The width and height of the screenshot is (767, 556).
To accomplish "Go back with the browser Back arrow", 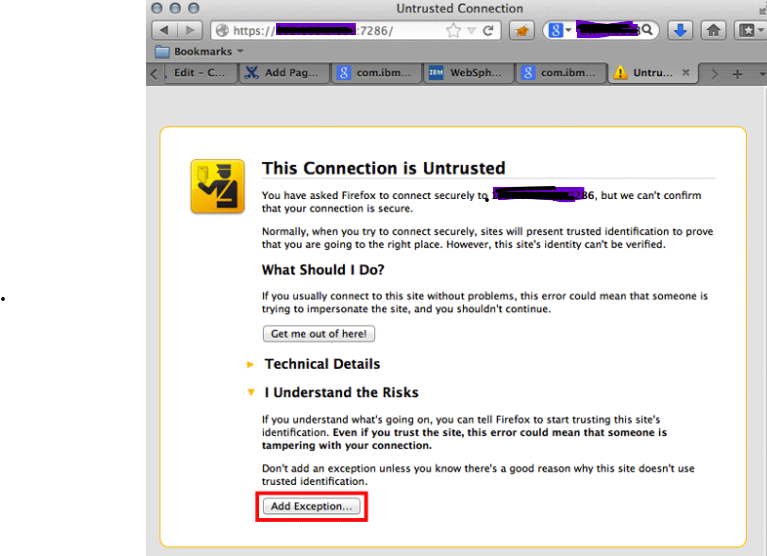I will 164,30.
